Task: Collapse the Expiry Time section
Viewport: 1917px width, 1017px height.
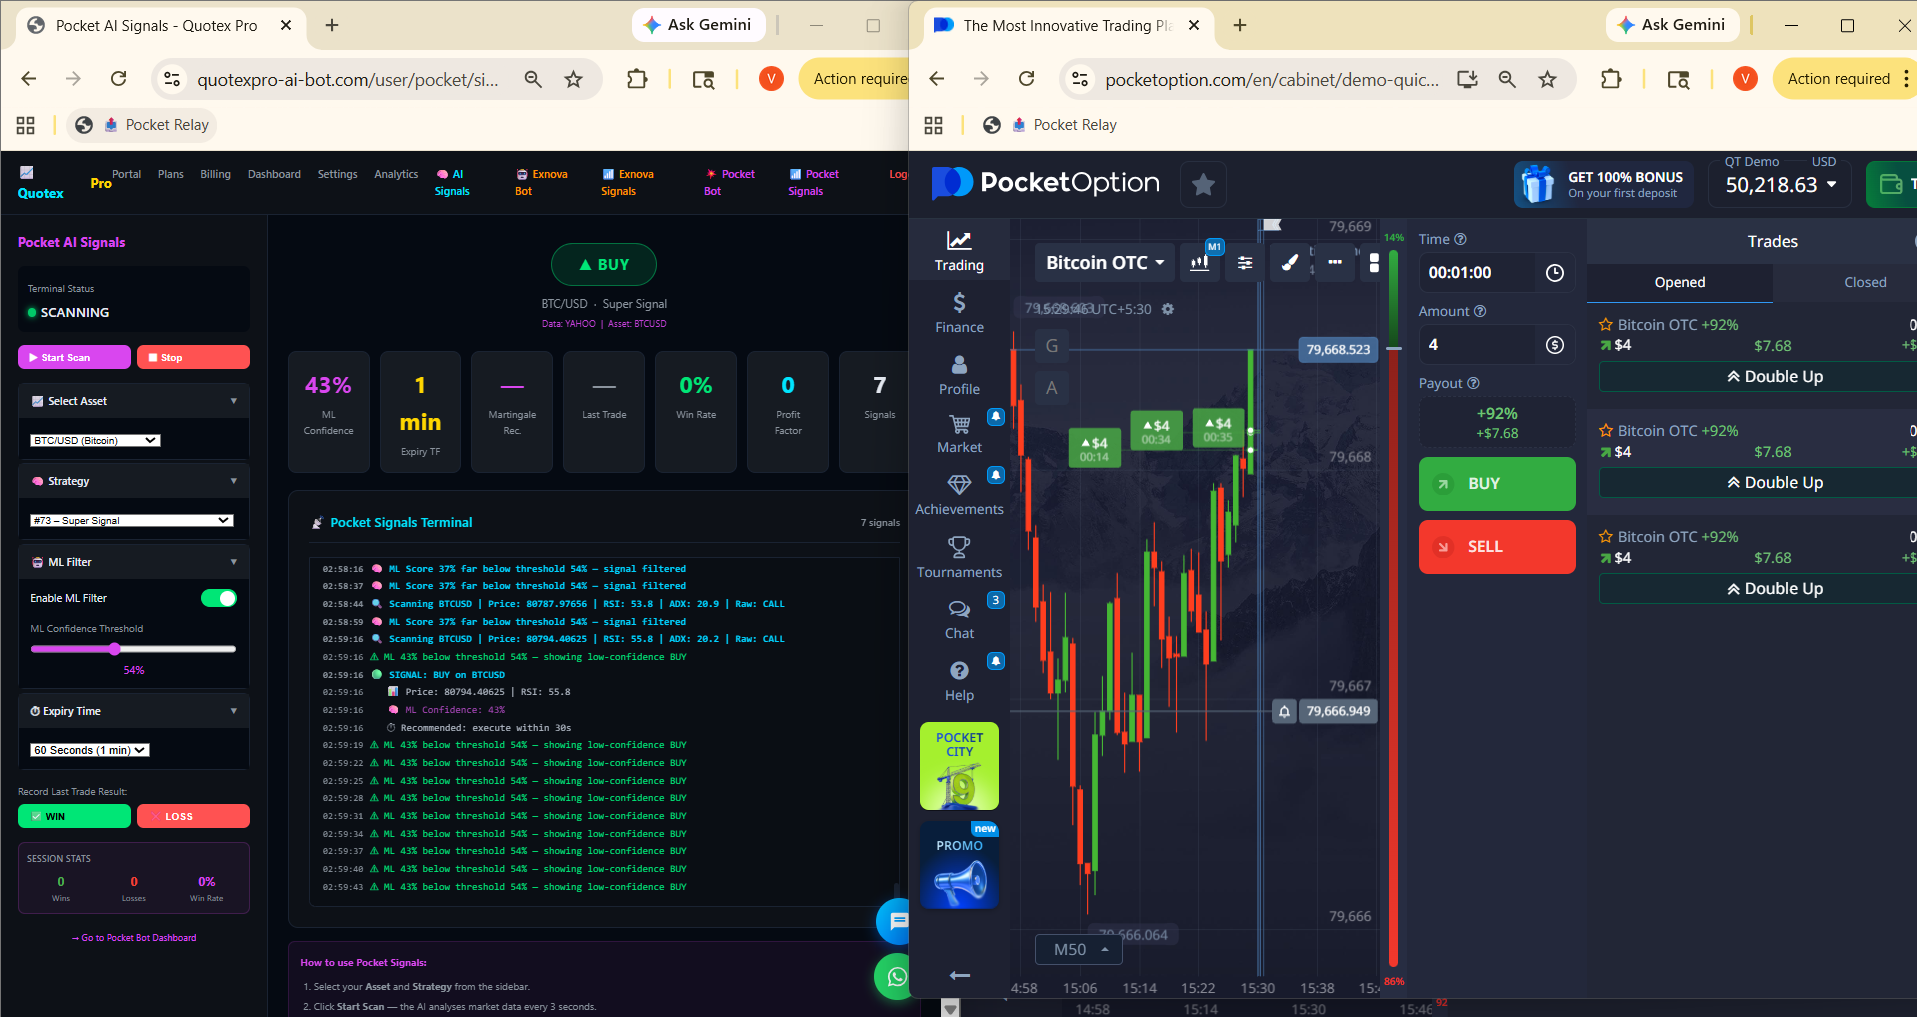Action: point(134,711)
